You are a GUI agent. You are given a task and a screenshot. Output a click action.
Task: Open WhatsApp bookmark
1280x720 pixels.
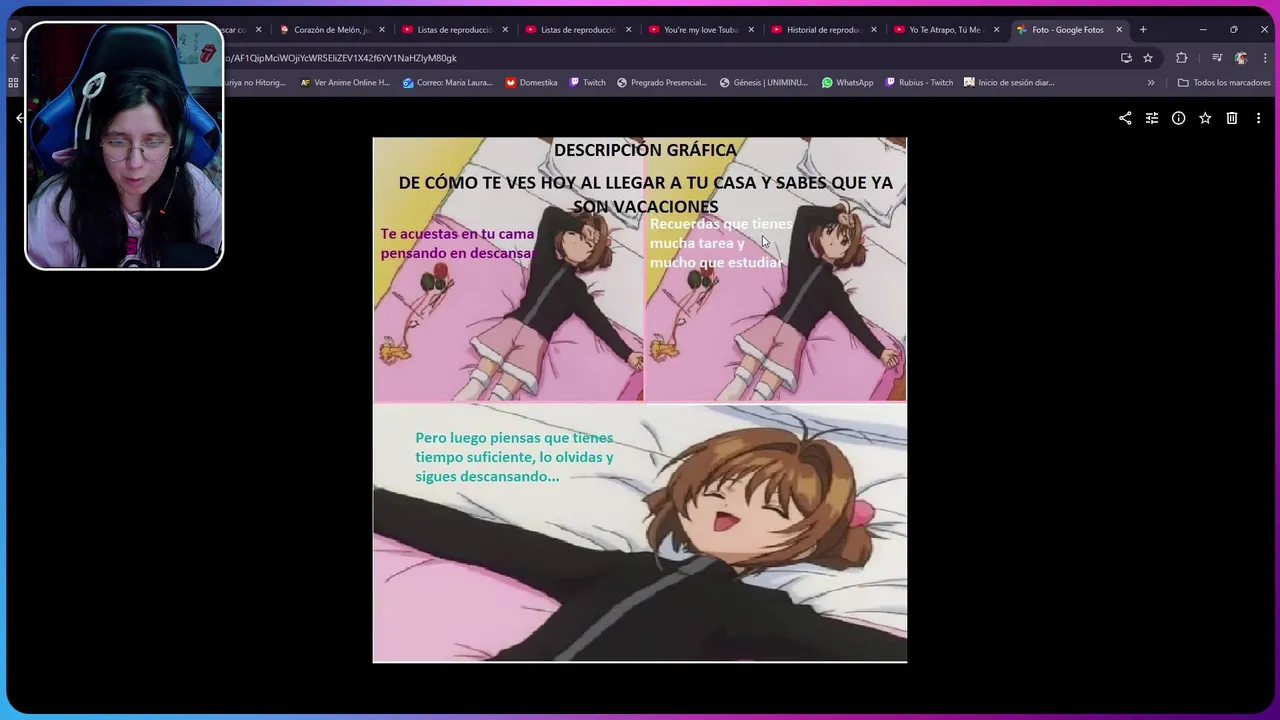(x=847, y=83)
